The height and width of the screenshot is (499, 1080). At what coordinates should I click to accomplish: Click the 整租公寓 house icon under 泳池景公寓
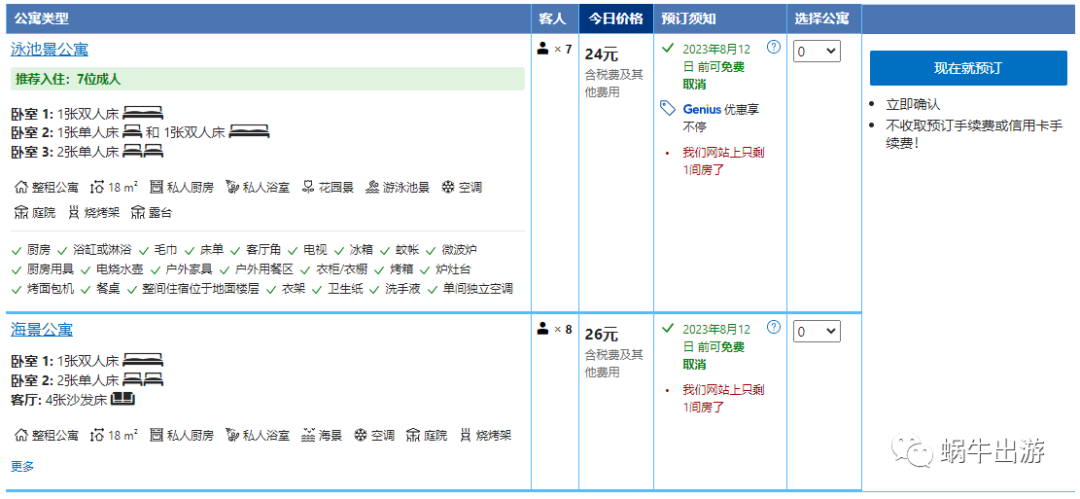pos(21,187)
